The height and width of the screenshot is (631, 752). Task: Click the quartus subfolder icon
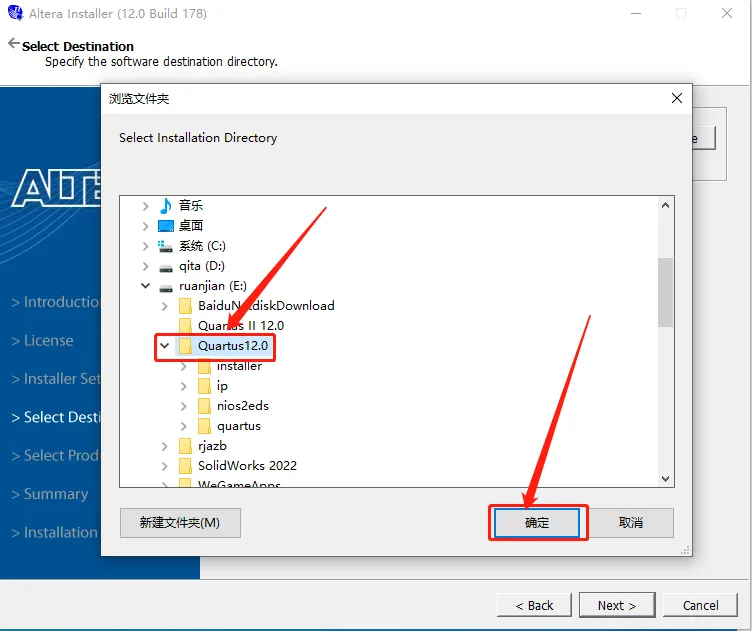pyautogui.click(x=204, y=426)
